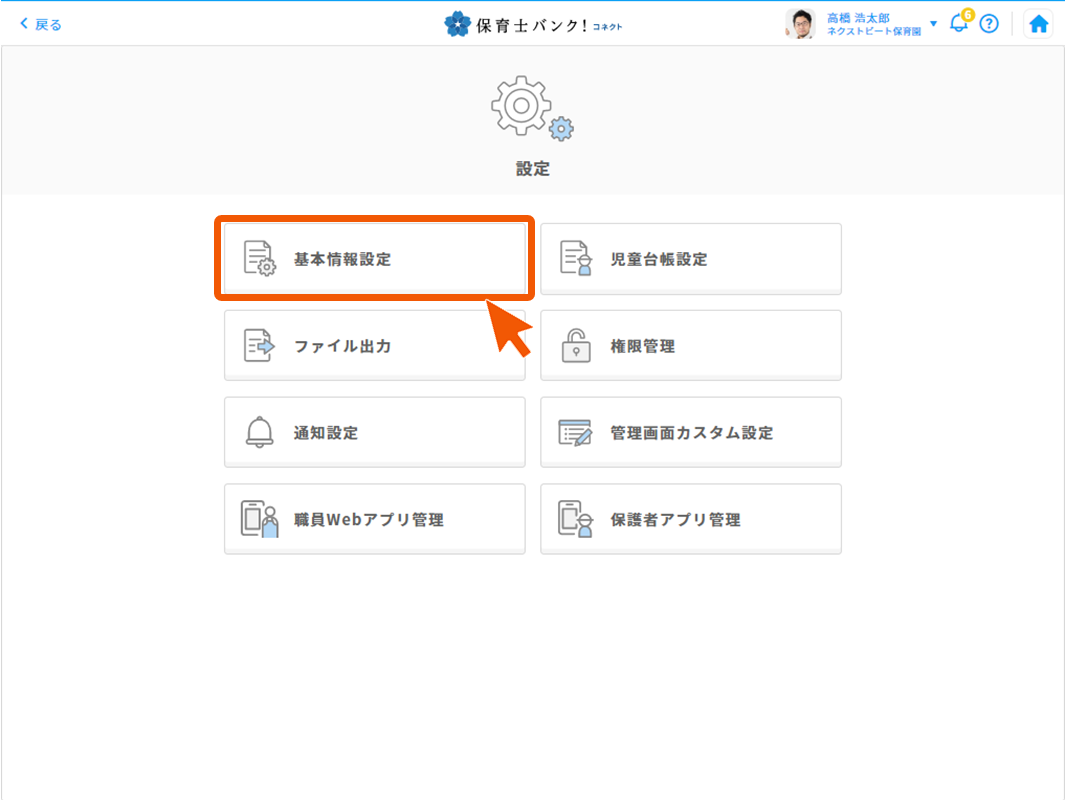Click the 児童台帳設定 child document icon
The height and width of the screenshot is (800, 1067).
(x=575, y=258)
